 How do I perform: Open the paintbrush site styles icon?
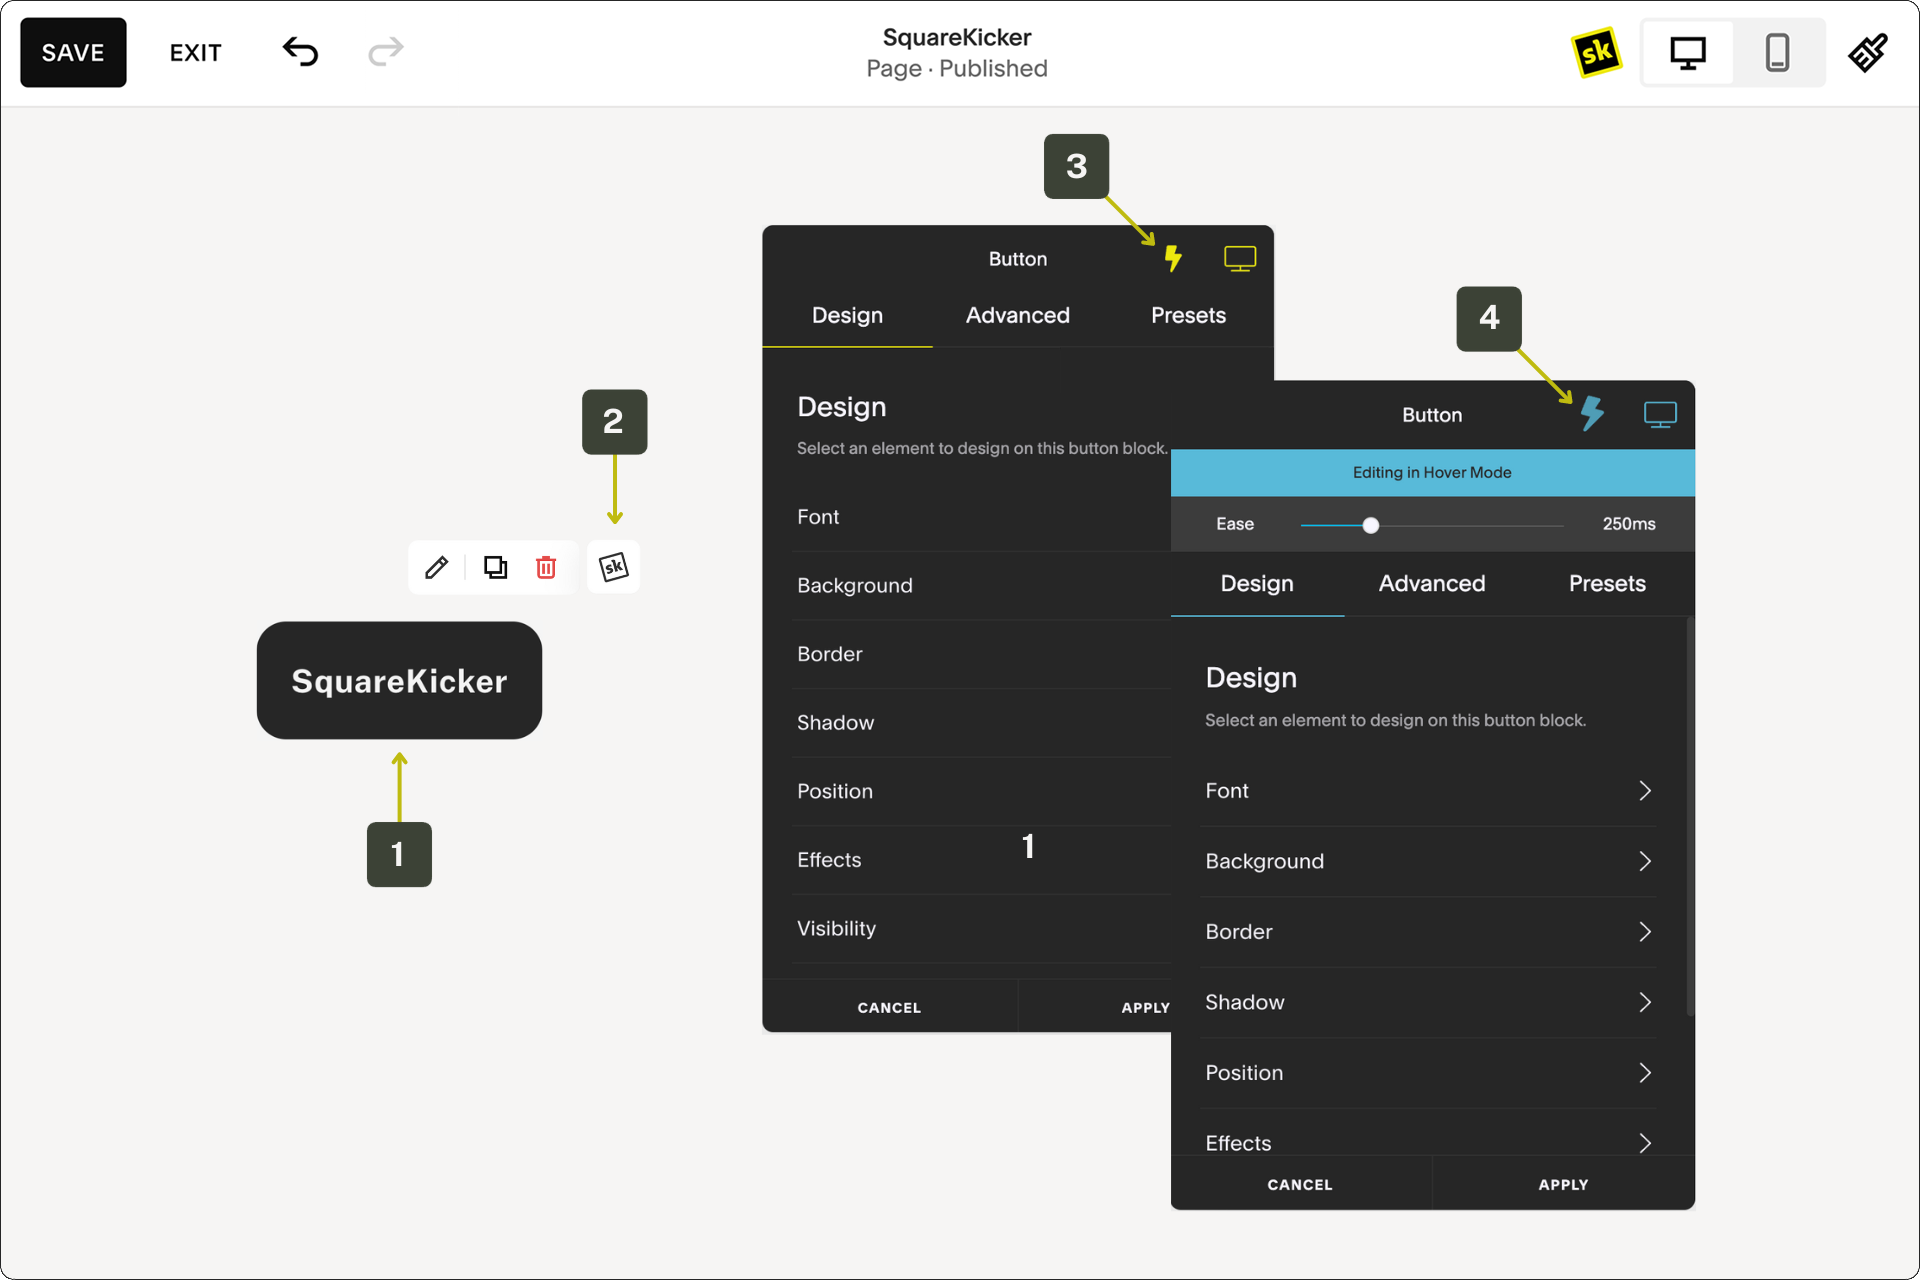click(x=1867, y=52)
